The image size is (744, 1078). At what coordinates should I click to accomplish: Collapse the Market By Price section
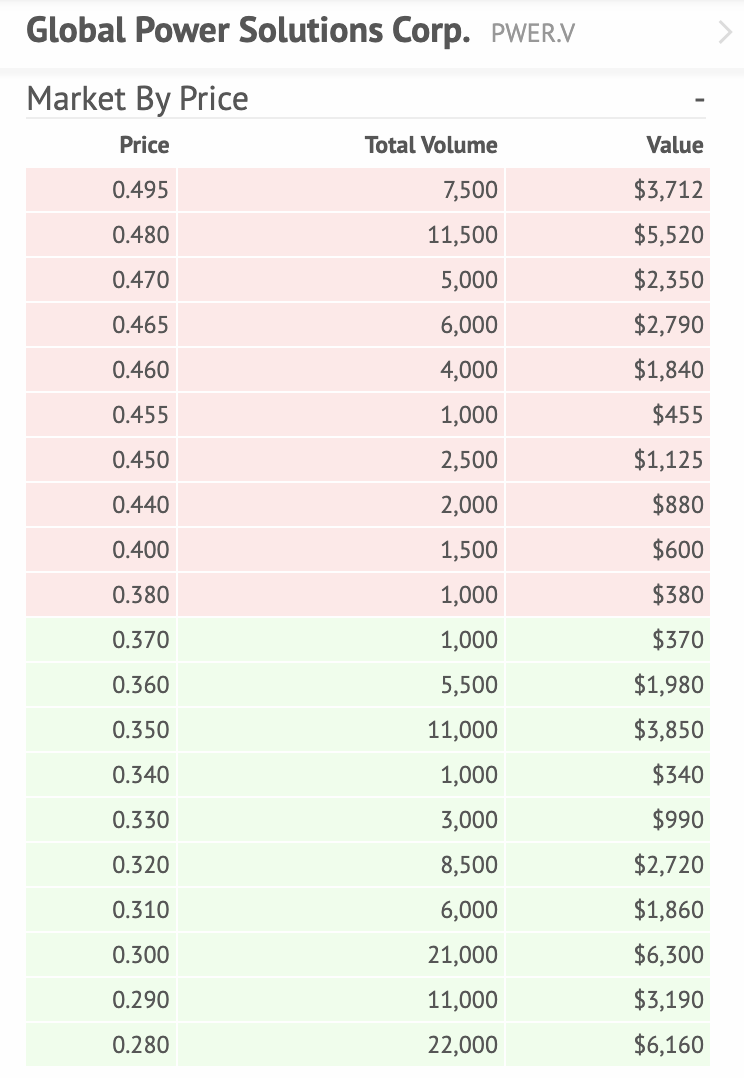pyautogui.click(x=699, y=100)
